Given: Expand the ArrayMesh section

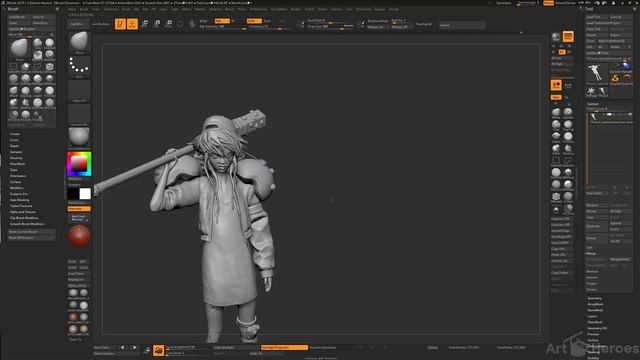Looking at the screenshot, I should tap(595, 304).
